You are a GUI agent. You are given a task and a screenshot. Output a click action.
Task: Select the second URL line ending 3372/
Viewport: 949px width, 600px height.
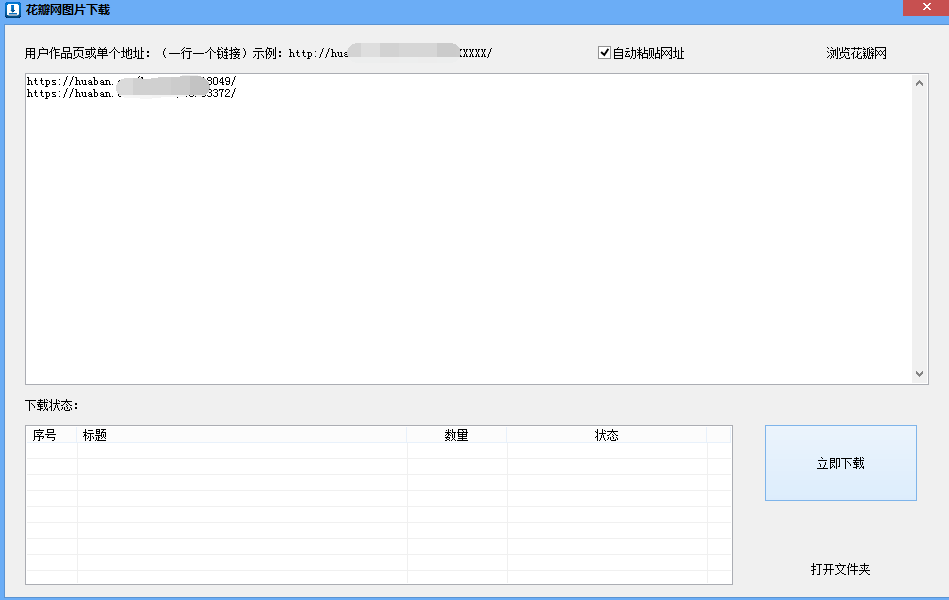click(131, 93)
